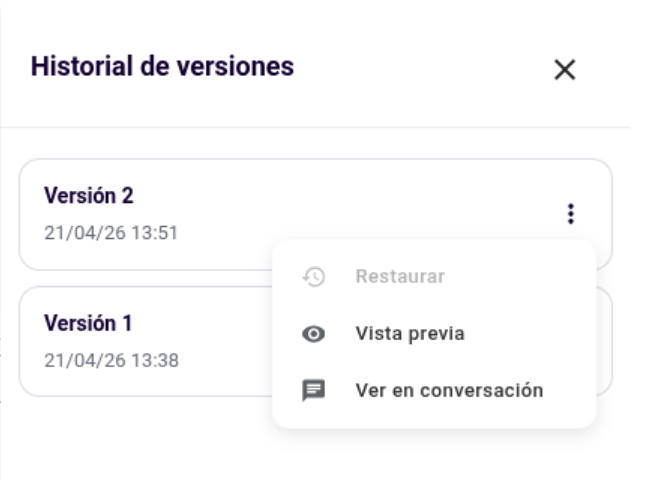Choose Ver en conversación text from menu

[x=449, y=391]
